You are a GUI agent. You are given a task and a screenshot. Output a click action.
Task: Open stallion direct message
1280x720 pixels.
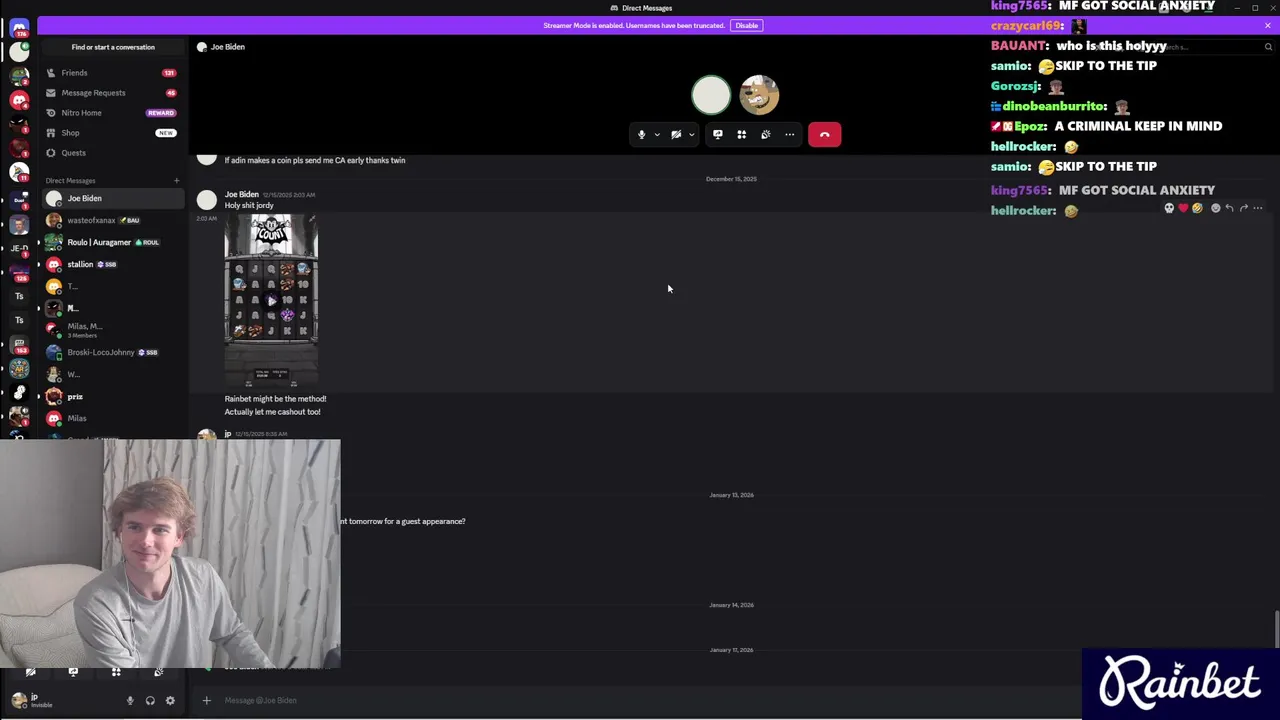point(112,264)
